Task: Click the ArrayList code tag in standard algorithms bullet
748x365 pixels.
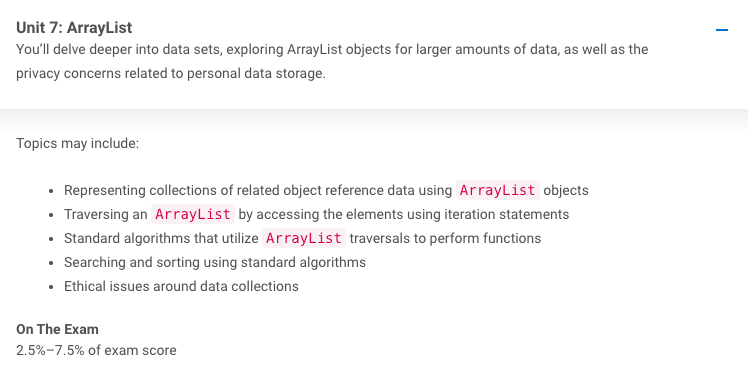Action: pyautogui.click(x=303, y=238)
